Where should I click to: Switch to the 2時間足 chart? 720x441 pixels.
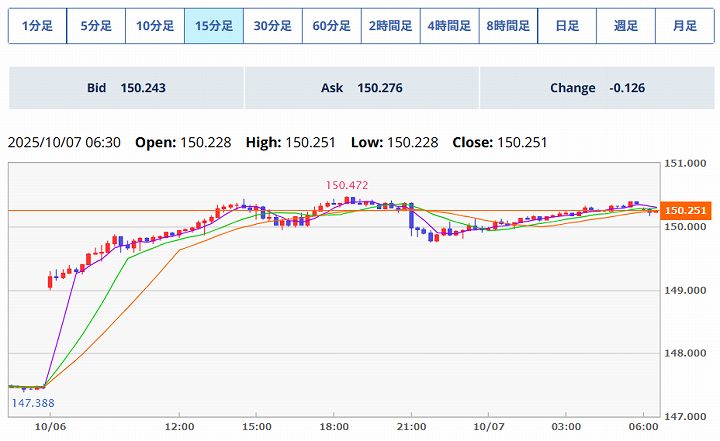point(390,26)
